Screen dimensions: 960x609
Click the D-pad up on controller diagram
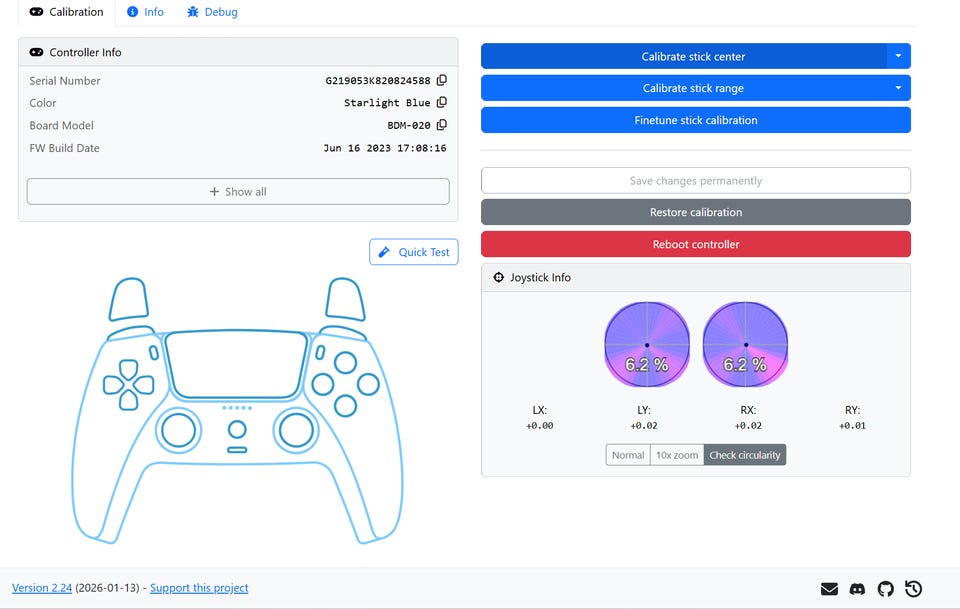coord(129,369)
